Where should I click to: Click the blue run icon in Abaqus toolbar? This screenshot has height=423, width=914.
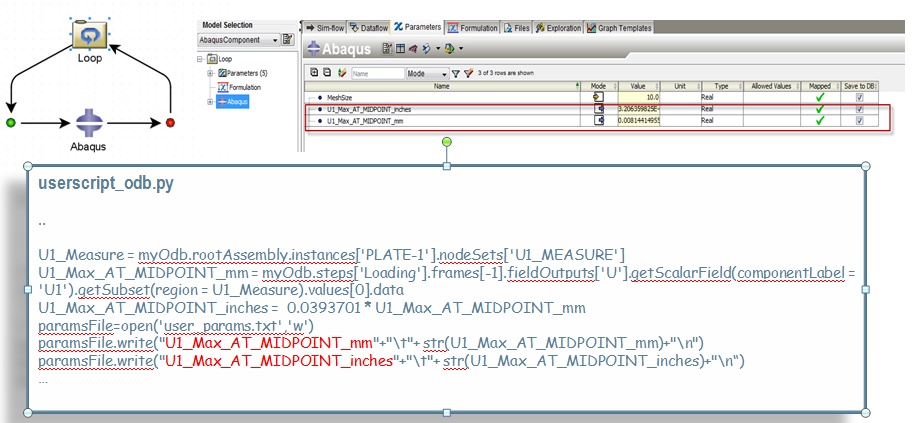click(x=426, y=48)
